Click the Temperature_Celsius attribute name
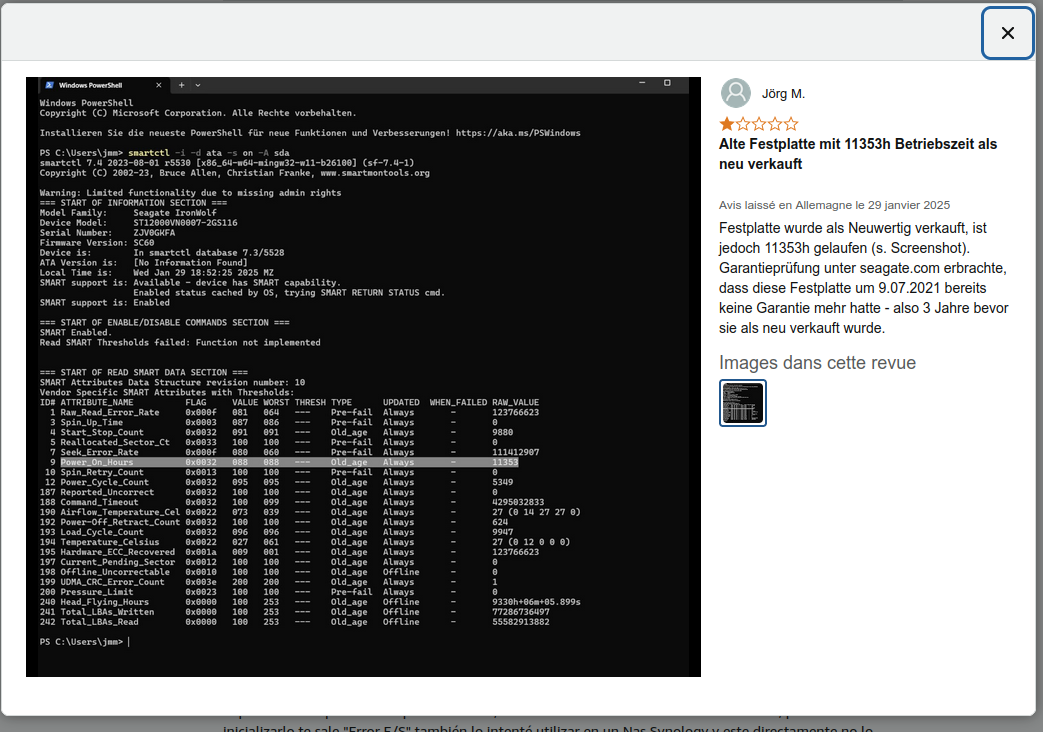 point(110,542)
